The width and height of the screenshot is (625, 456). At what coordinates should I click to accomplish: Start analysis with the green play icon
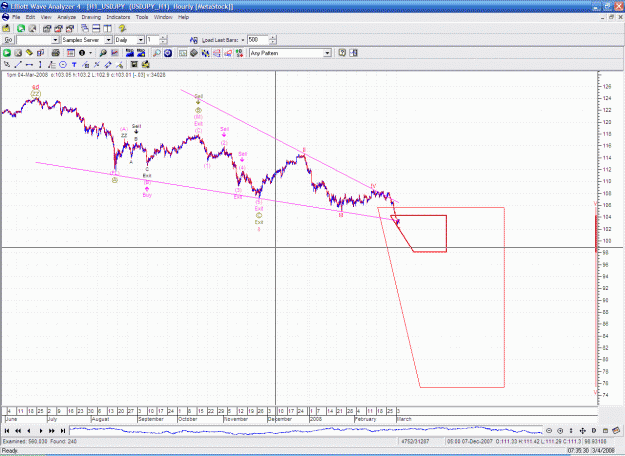[7, 53]
